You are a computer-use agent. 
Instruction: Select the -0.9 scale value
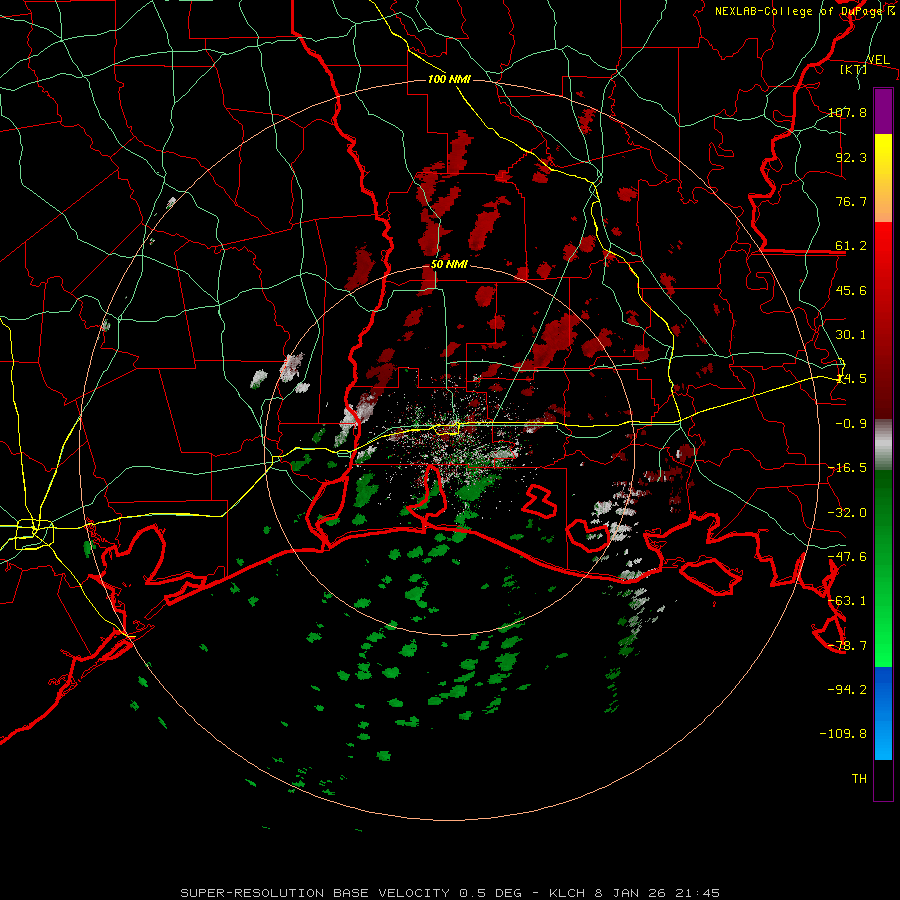(851, 424)
